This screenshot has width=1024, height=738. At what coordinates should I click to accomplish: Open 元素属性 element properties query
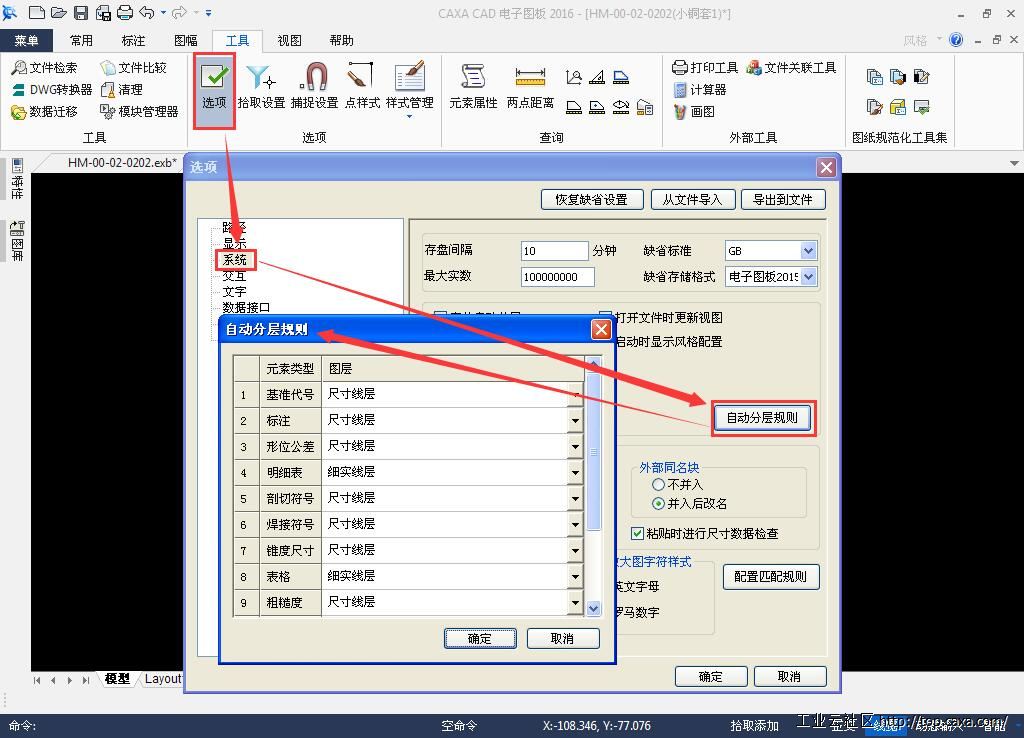coord(473,86)
